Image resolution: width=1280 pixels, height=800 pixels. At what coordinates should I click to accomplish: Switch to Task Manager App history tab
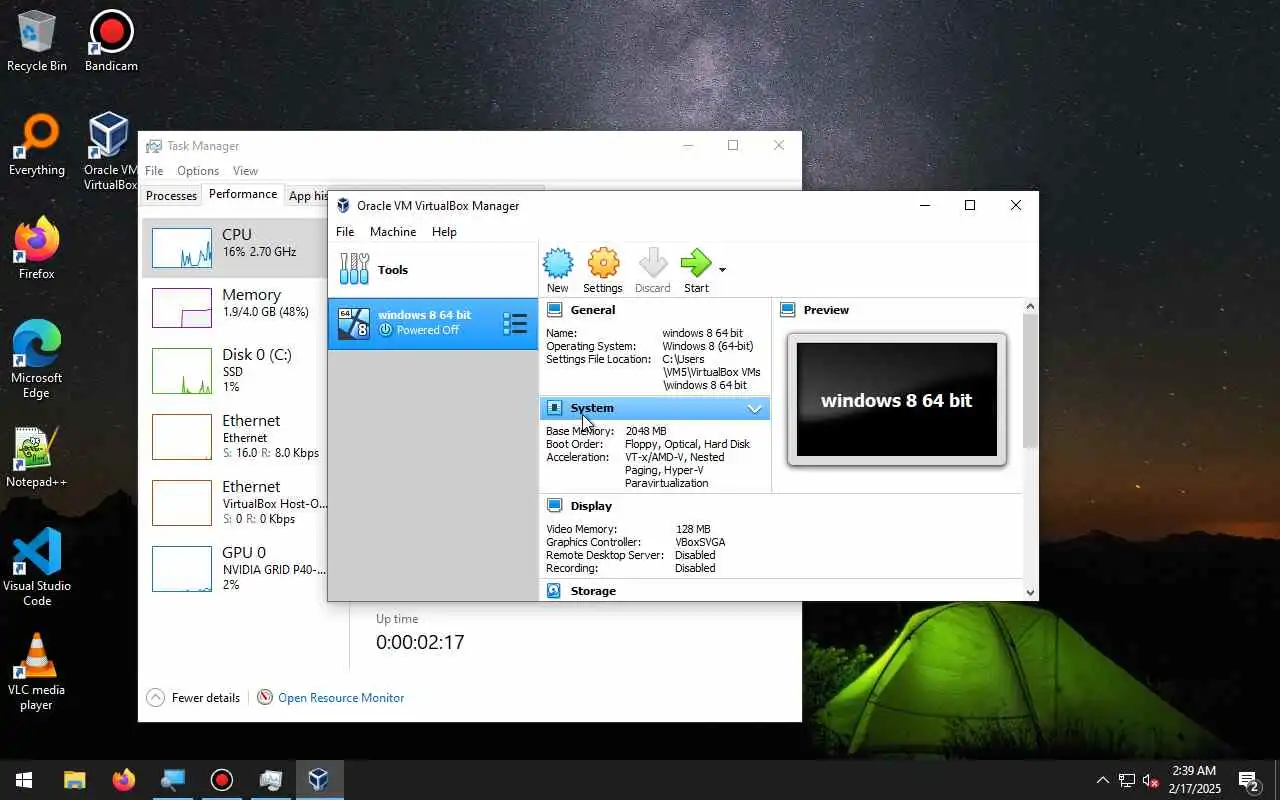pyautogui.click(x=307, y=196)
